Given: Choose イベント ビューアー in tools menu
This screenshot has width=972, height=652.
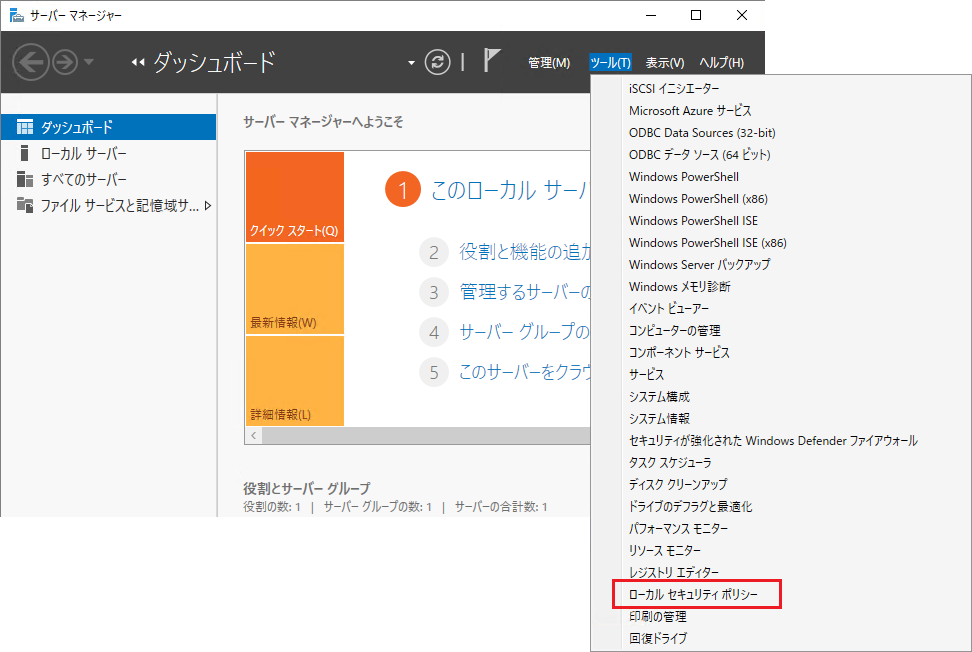Looking at the screenshot, I should (668, 309).
